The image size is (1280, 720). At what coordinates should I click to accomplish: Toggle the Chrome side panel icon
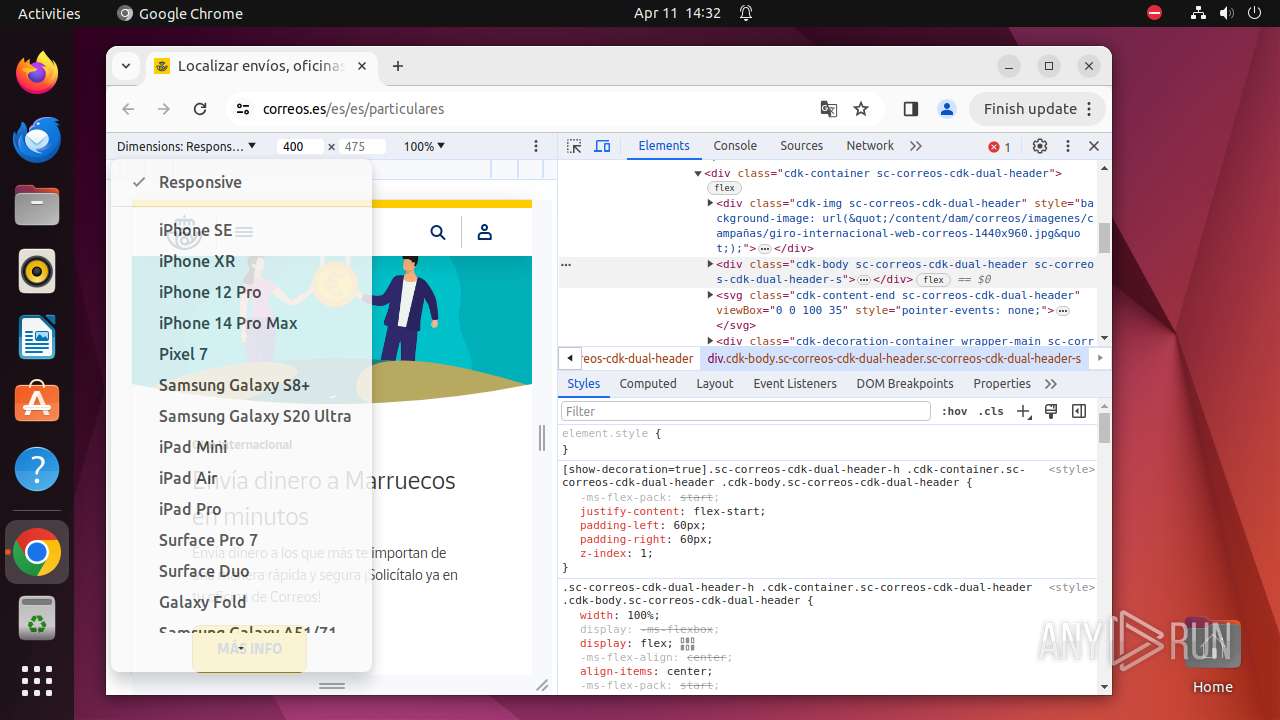(x=911, y=109)
